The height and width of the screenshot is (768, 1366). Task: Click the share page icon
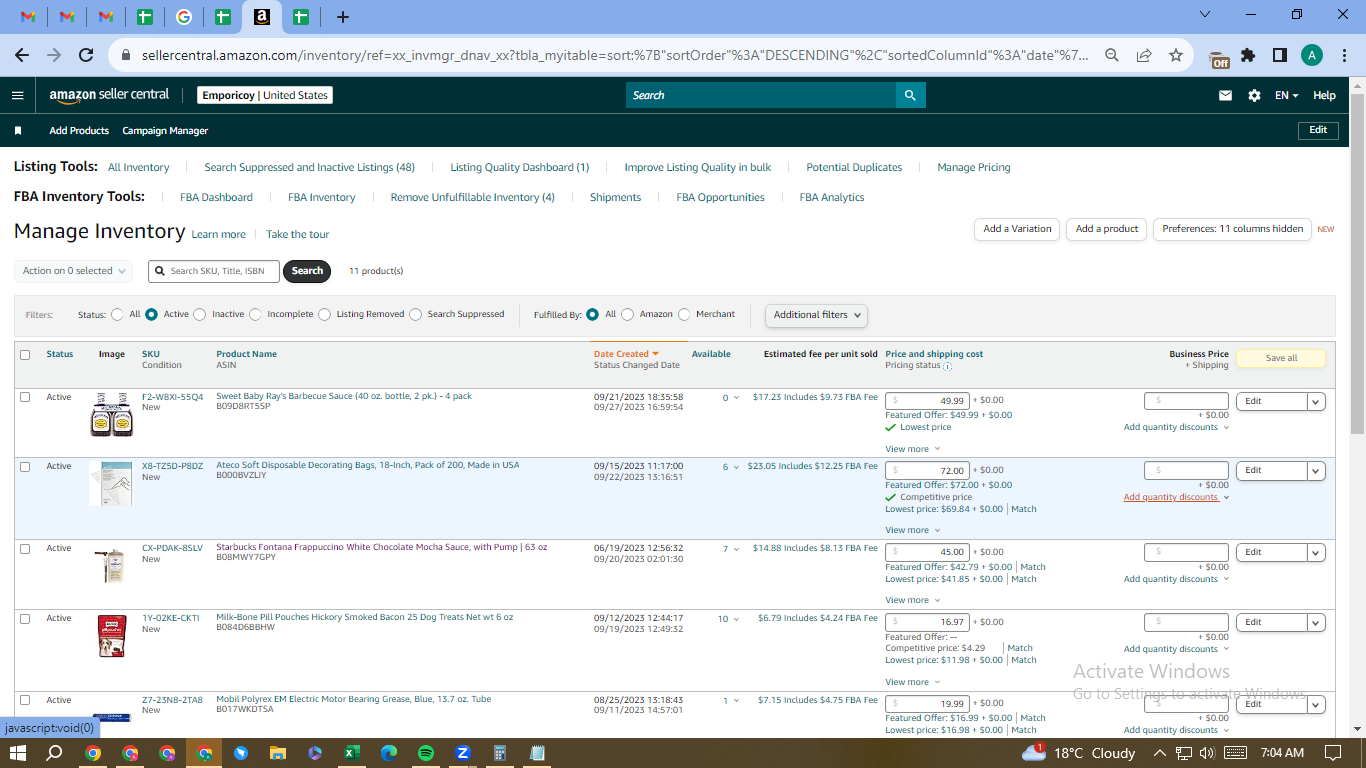1143,55
